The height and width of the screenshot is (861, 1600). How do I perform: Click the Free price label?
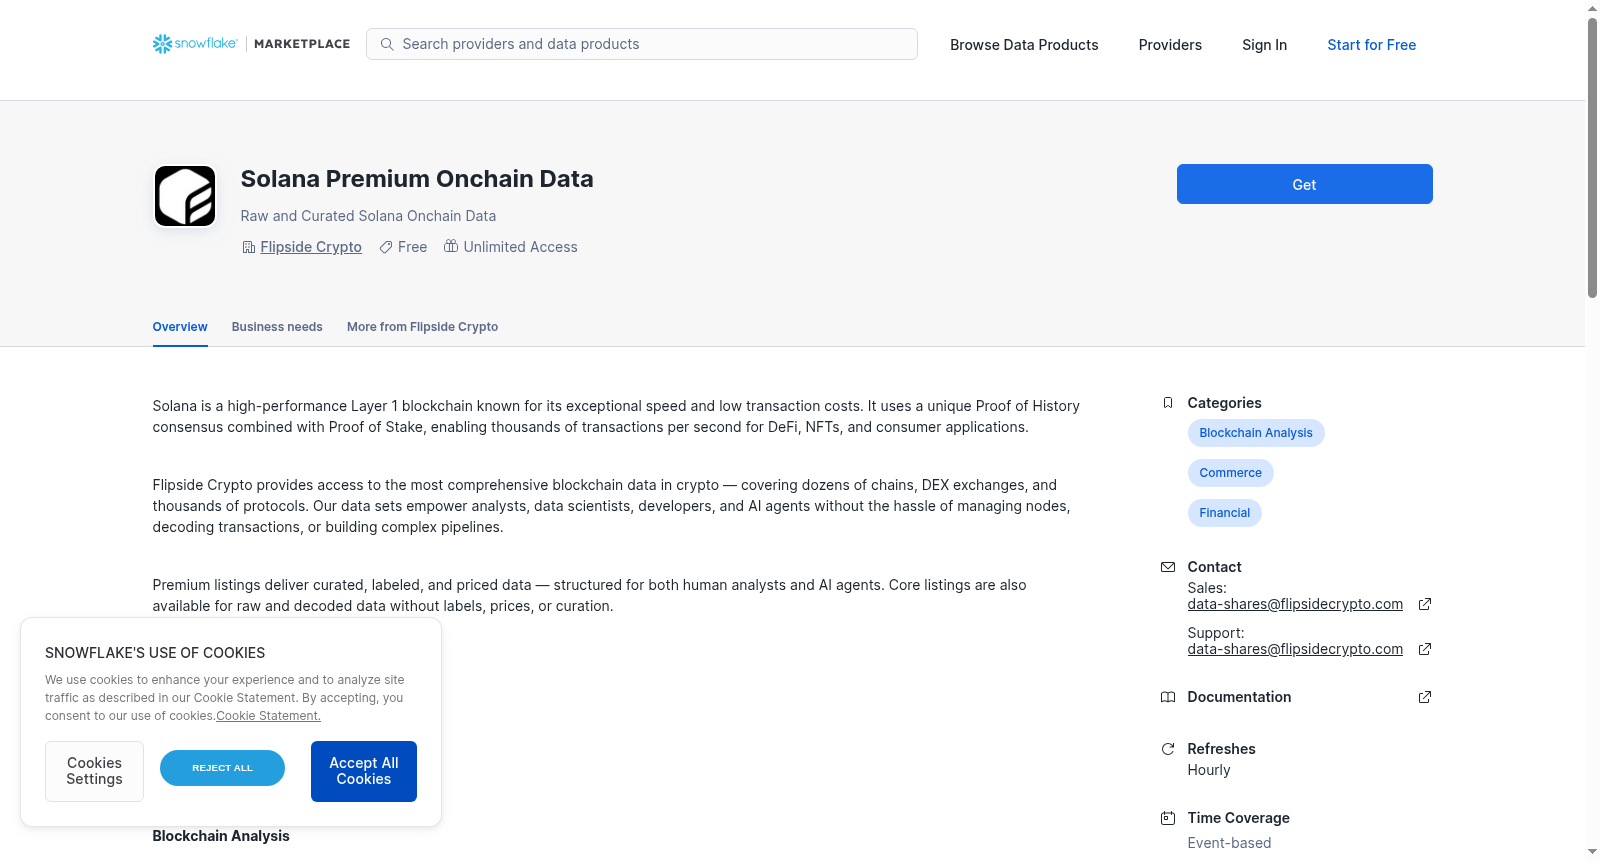(x=412, y=247)
